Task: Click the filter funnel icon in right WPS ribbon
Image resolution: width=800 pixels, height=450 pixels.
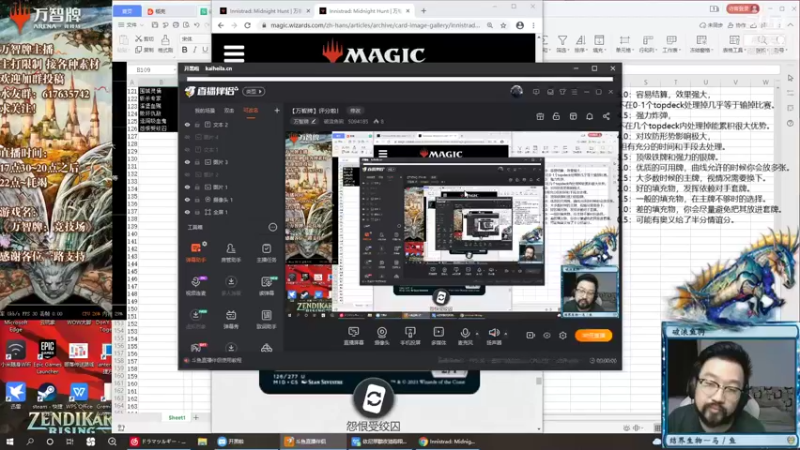Action: click(562, 42)
